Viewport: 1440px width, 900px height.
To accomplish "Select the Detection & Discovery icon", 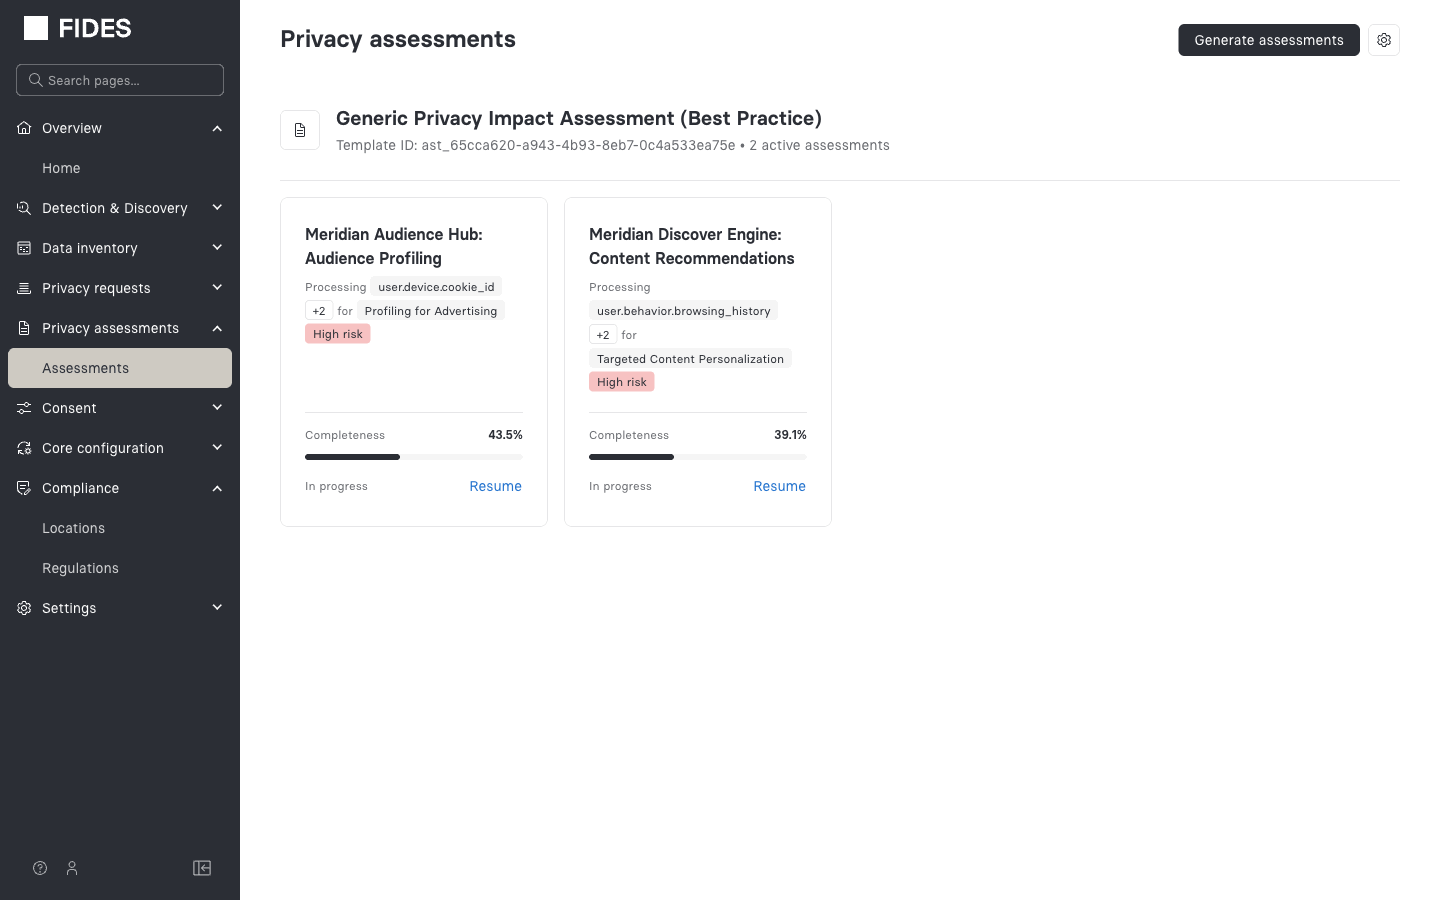I will (x=23, y=208).
